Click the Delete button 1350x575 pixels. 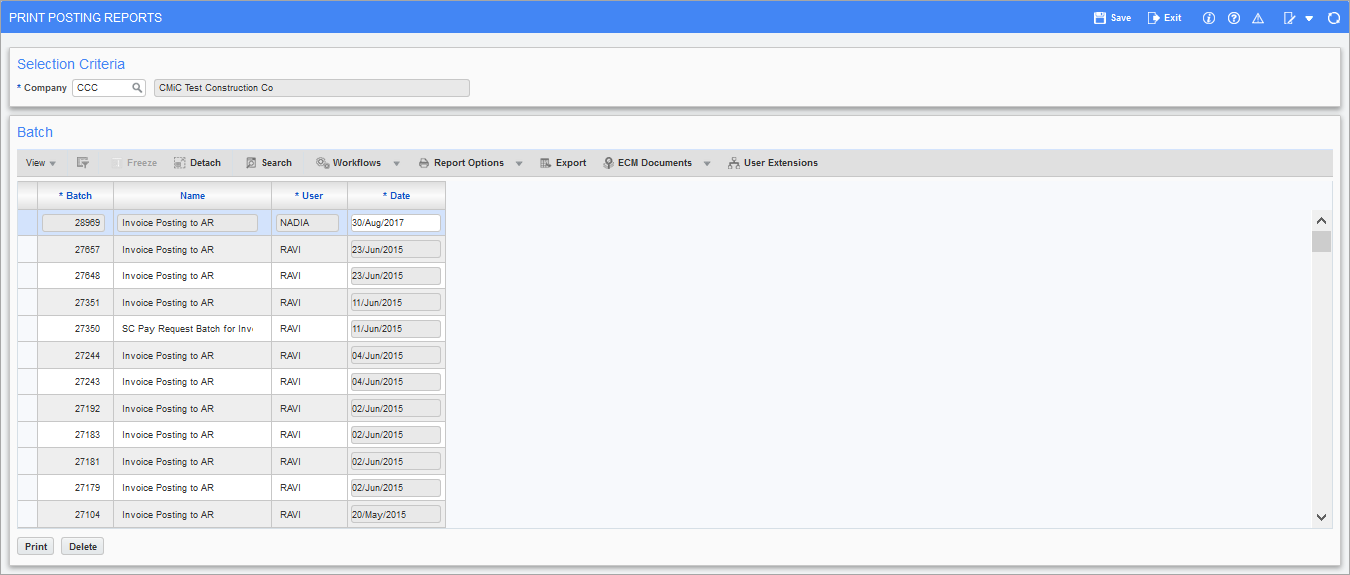pyautogui.click(x=83, y=546)
